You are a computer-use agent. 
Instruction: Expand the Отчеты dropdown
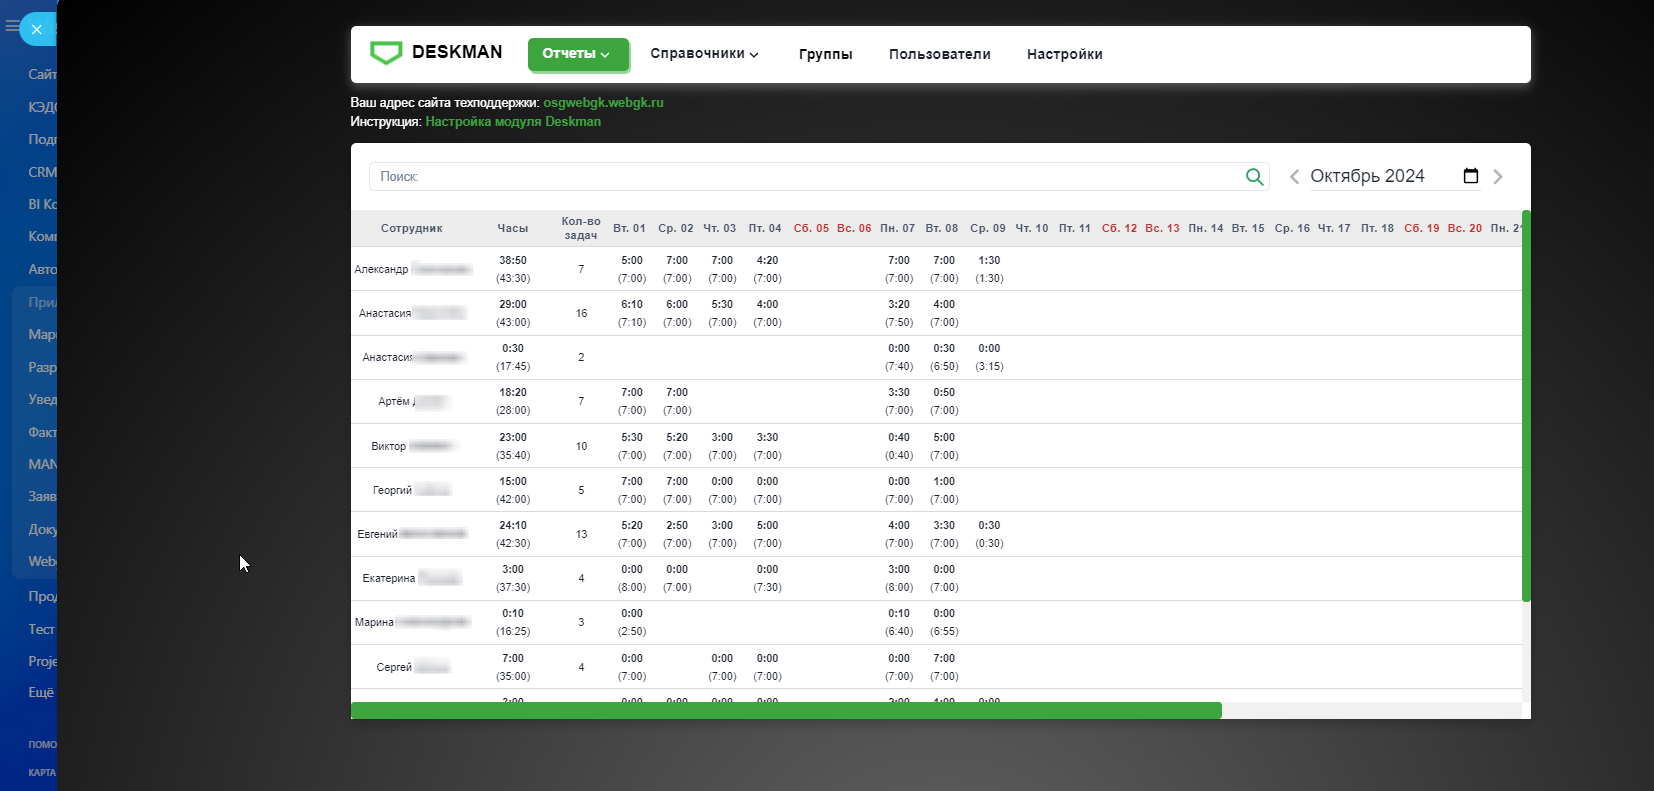pyautogui.click(x=578, y=54)
